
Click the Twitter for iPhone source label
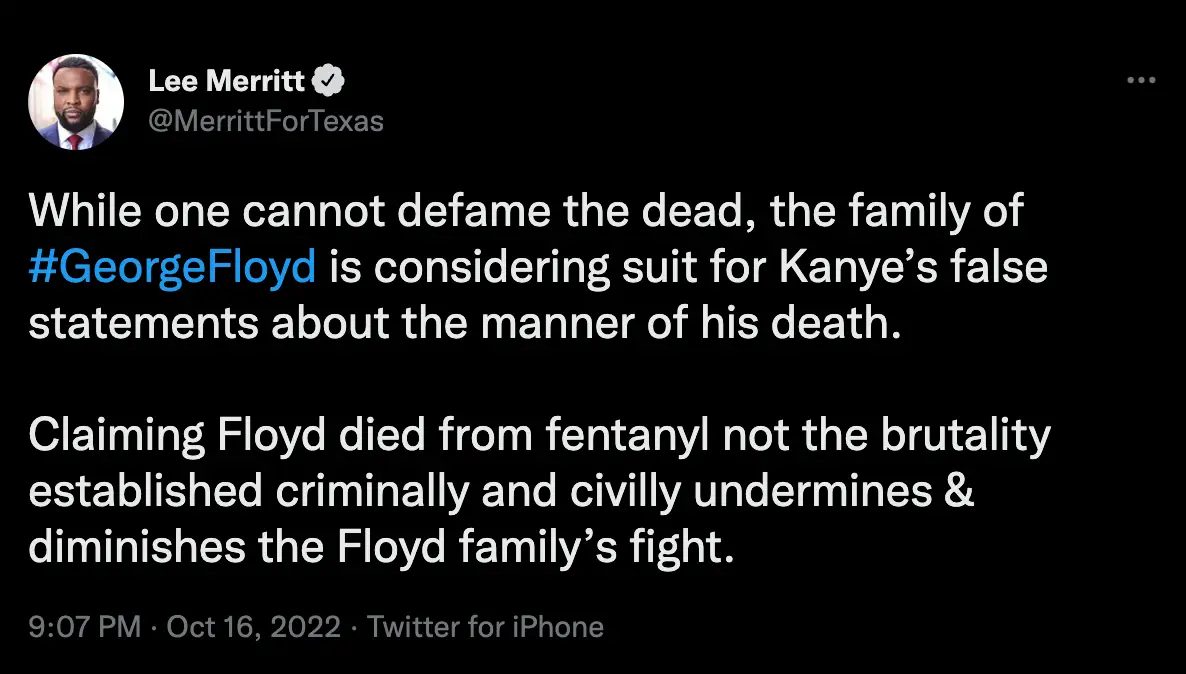[x=486, y=626]
